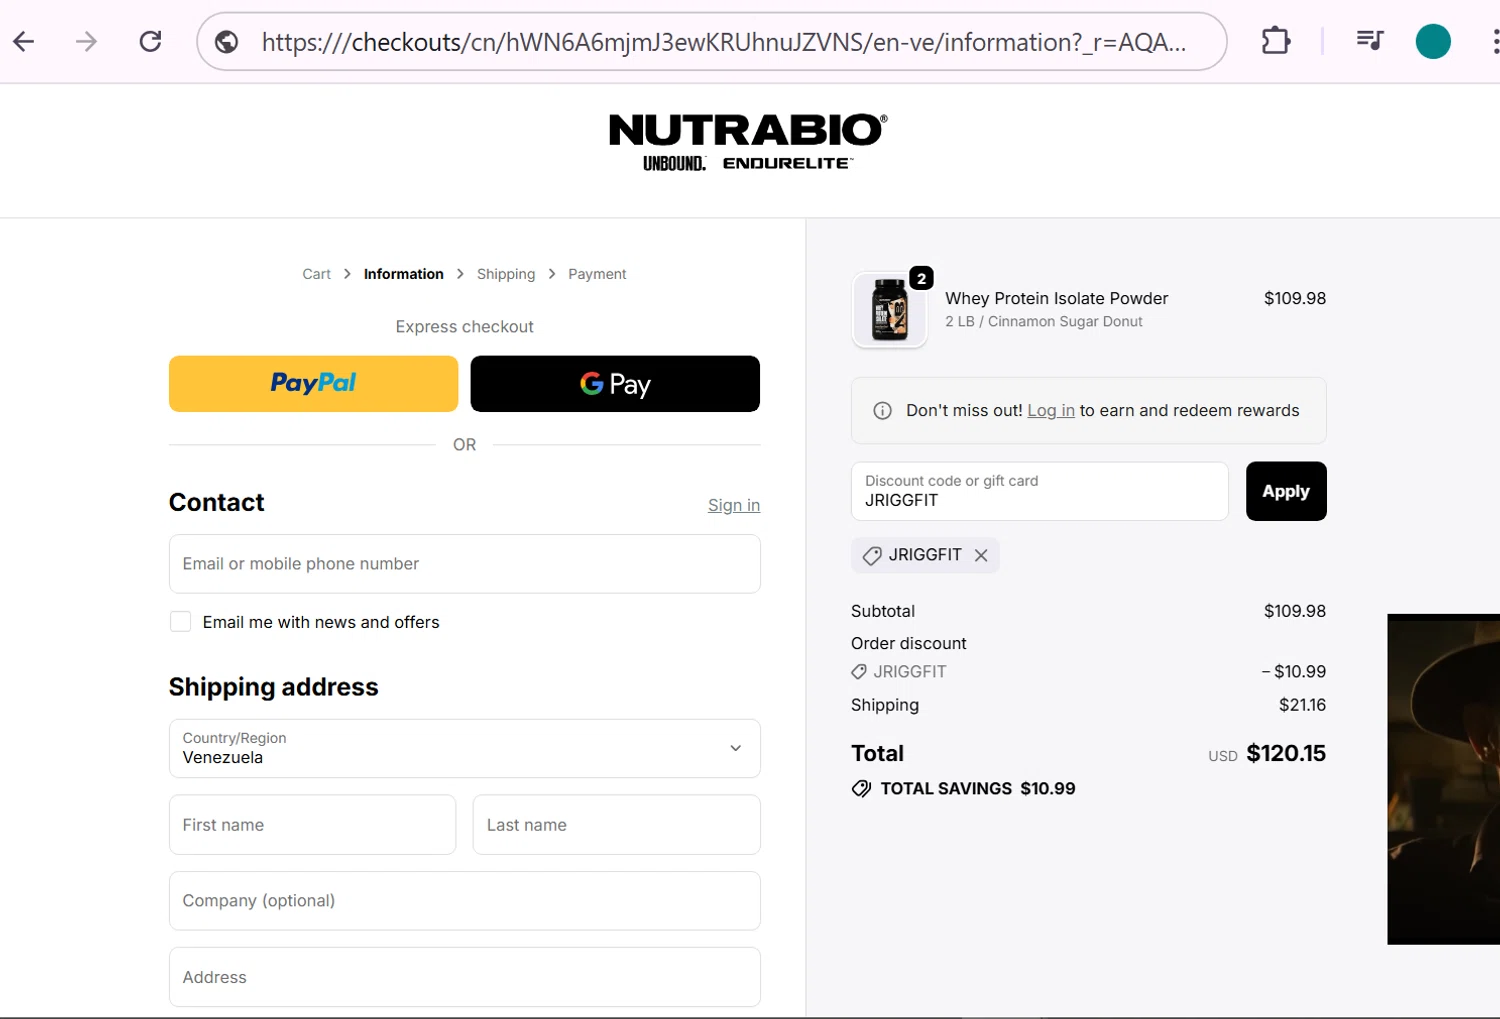1500x1019 pixels.
Task: Click the quantity badge 2 on product
Action: click(921, 279)
